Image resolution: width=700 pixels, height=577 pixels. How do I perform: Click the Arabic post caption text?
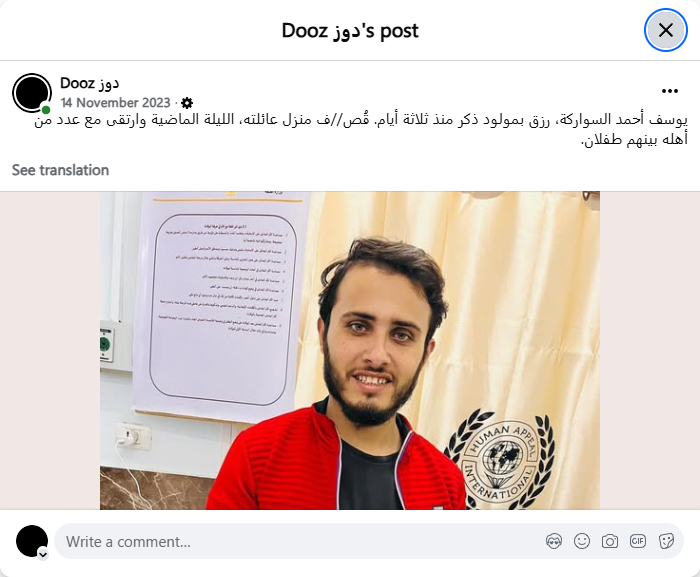(x=361, y=130)
